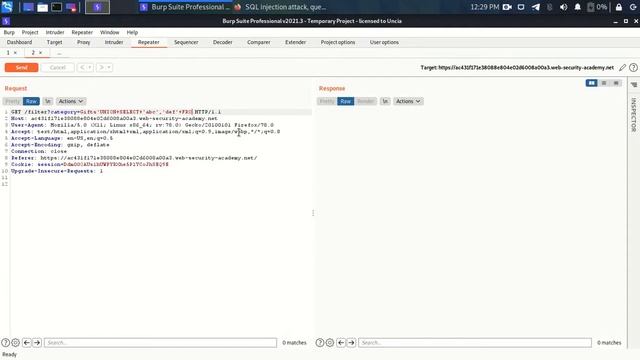
Task: Switch response view to Pretty
Action: (x=327, y=101)
